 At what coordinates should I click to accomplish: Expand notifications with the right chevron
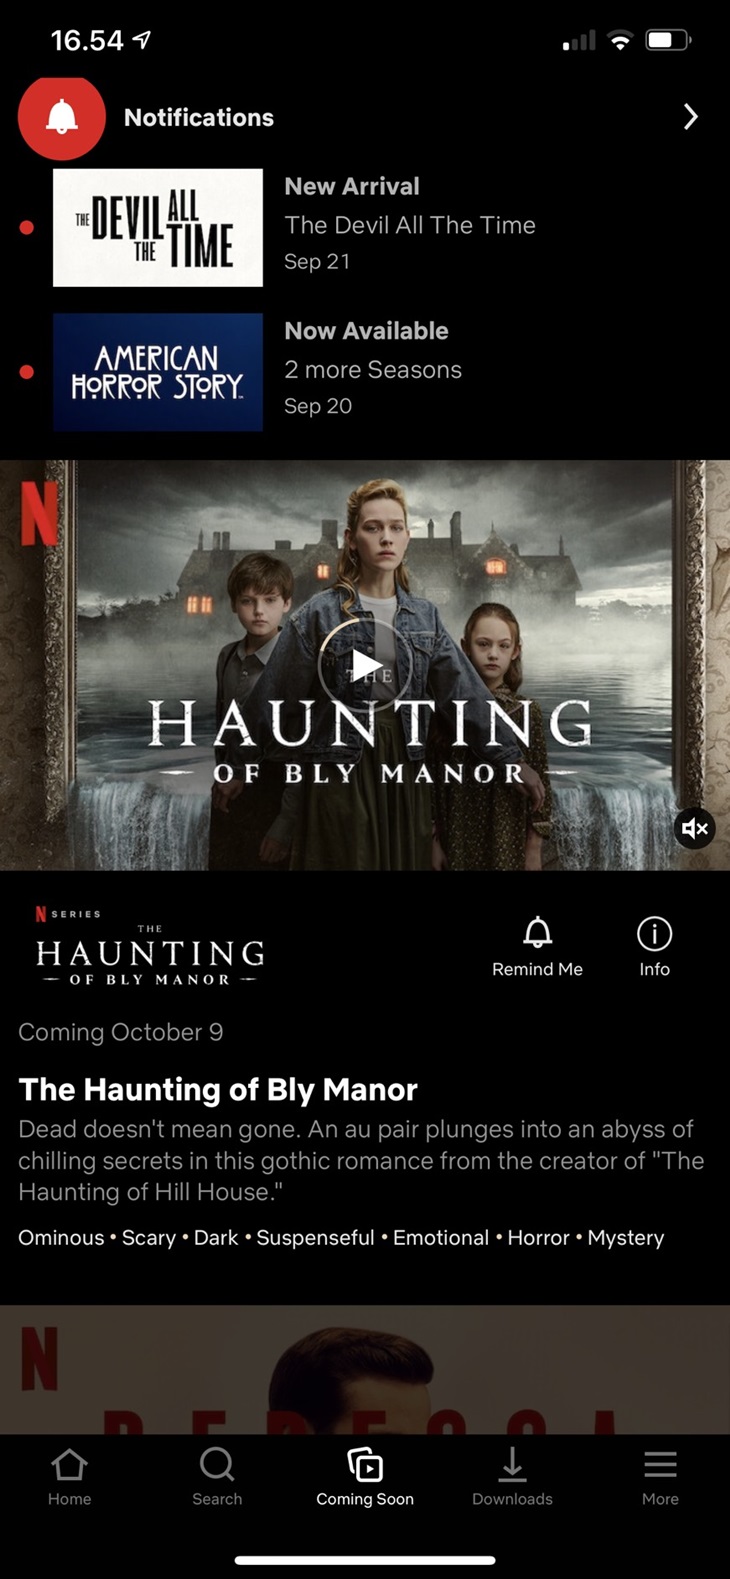click(690, 117)
